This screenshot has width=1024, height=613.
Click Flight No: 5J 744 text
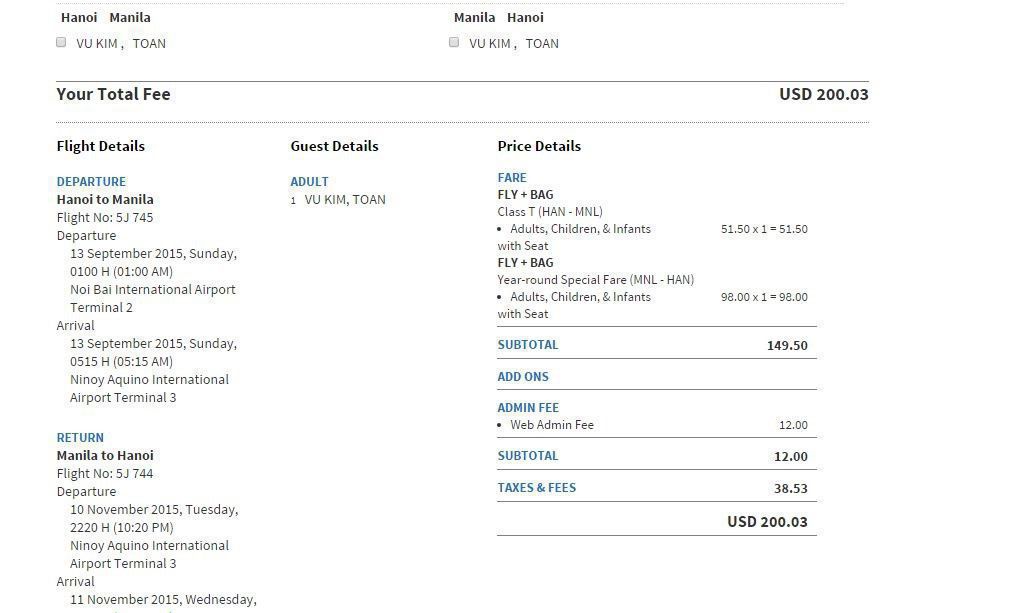point(105,473)
